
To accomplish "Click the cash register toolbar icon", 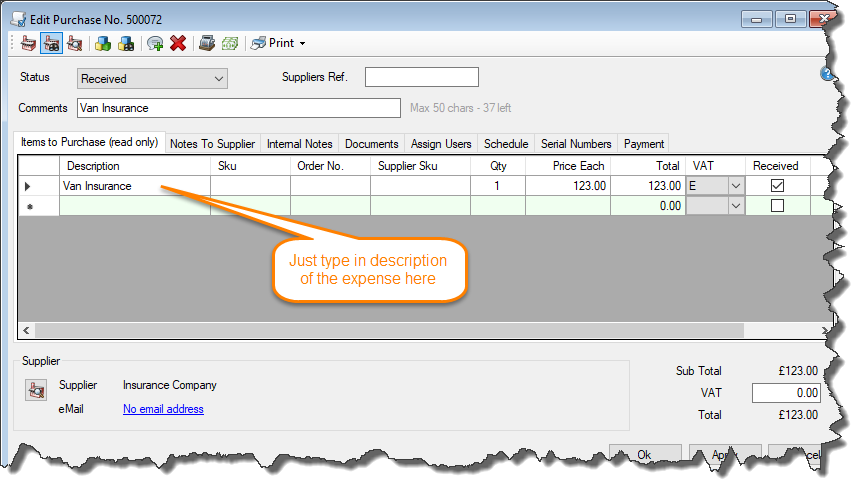I will tap(207, 43).
